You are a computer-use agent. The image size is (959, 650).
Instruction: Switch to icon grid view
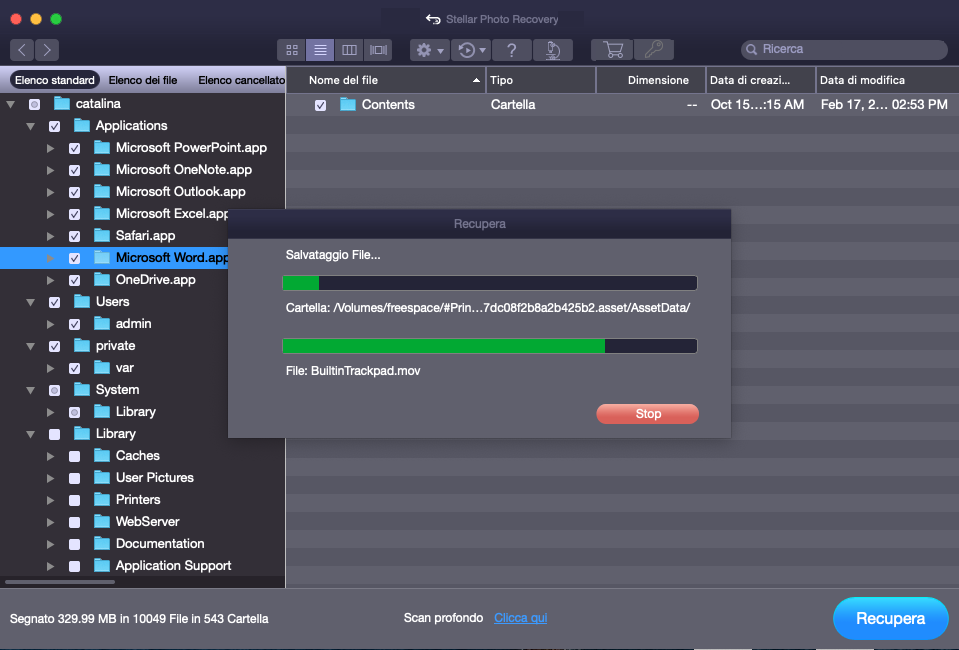pos(291,49)
